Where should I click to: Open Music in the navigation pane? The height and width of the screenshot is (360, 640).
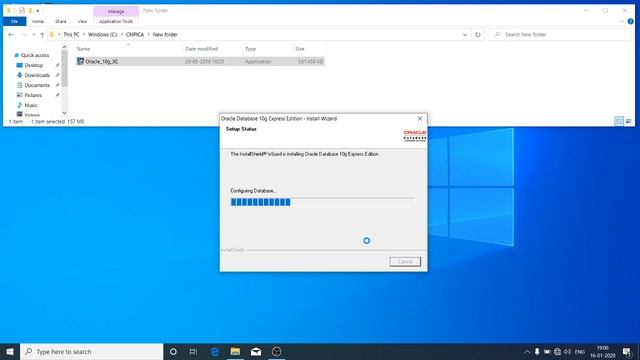click(31, 105)
